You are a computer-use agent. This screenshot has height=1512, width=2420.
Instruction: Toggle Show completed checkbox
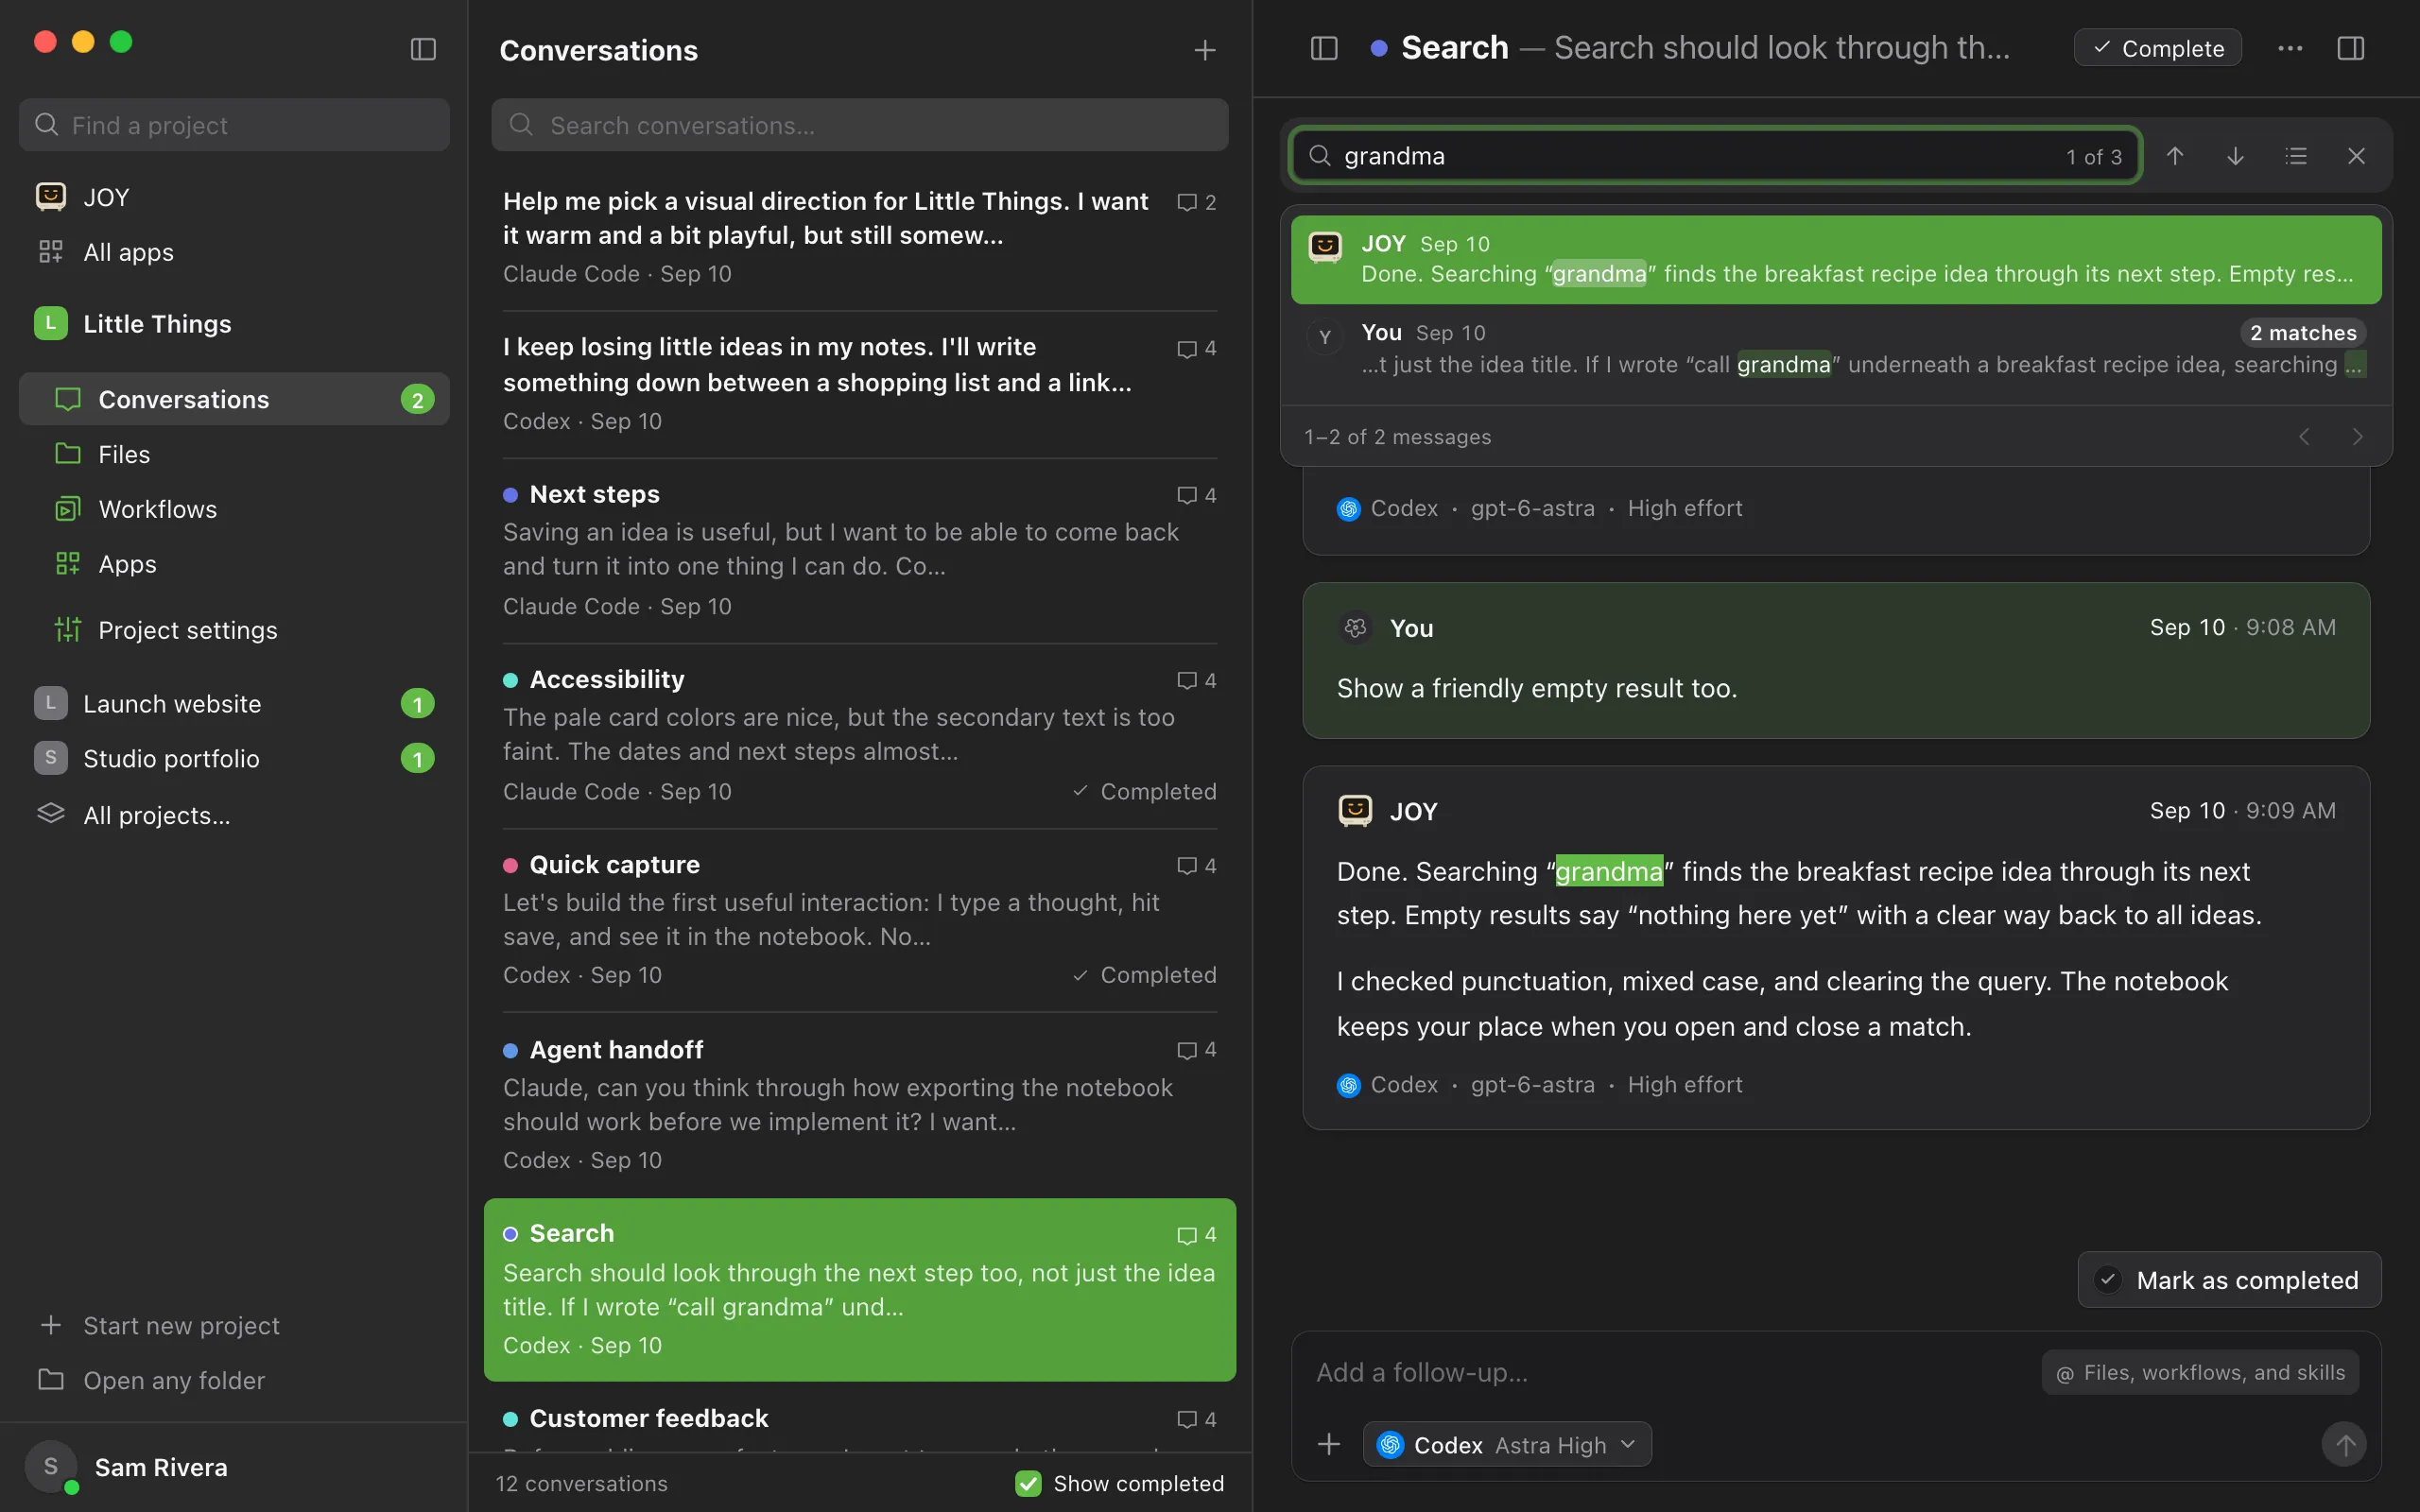click(x=1028, y=1483)
